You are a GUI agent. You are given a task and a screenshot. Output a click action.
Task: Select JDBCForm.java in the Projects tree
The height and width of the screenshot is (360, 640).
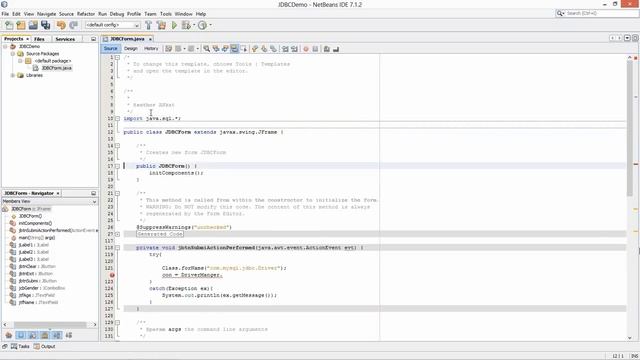click(56, 68)
